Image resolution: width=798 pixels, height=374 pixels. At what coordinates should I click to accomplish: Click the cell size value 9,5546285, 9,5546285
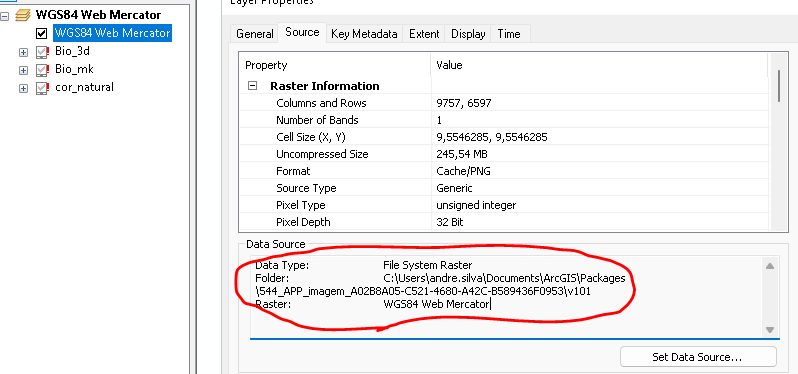(492, 137)
